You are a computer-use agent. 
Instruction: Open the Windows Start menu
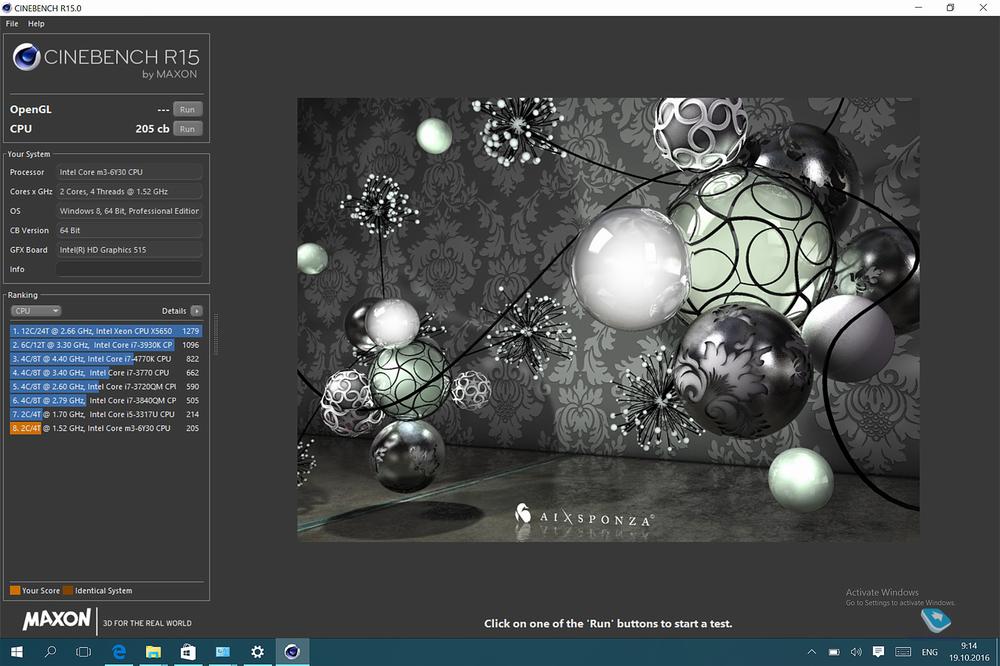coord(17,652)
